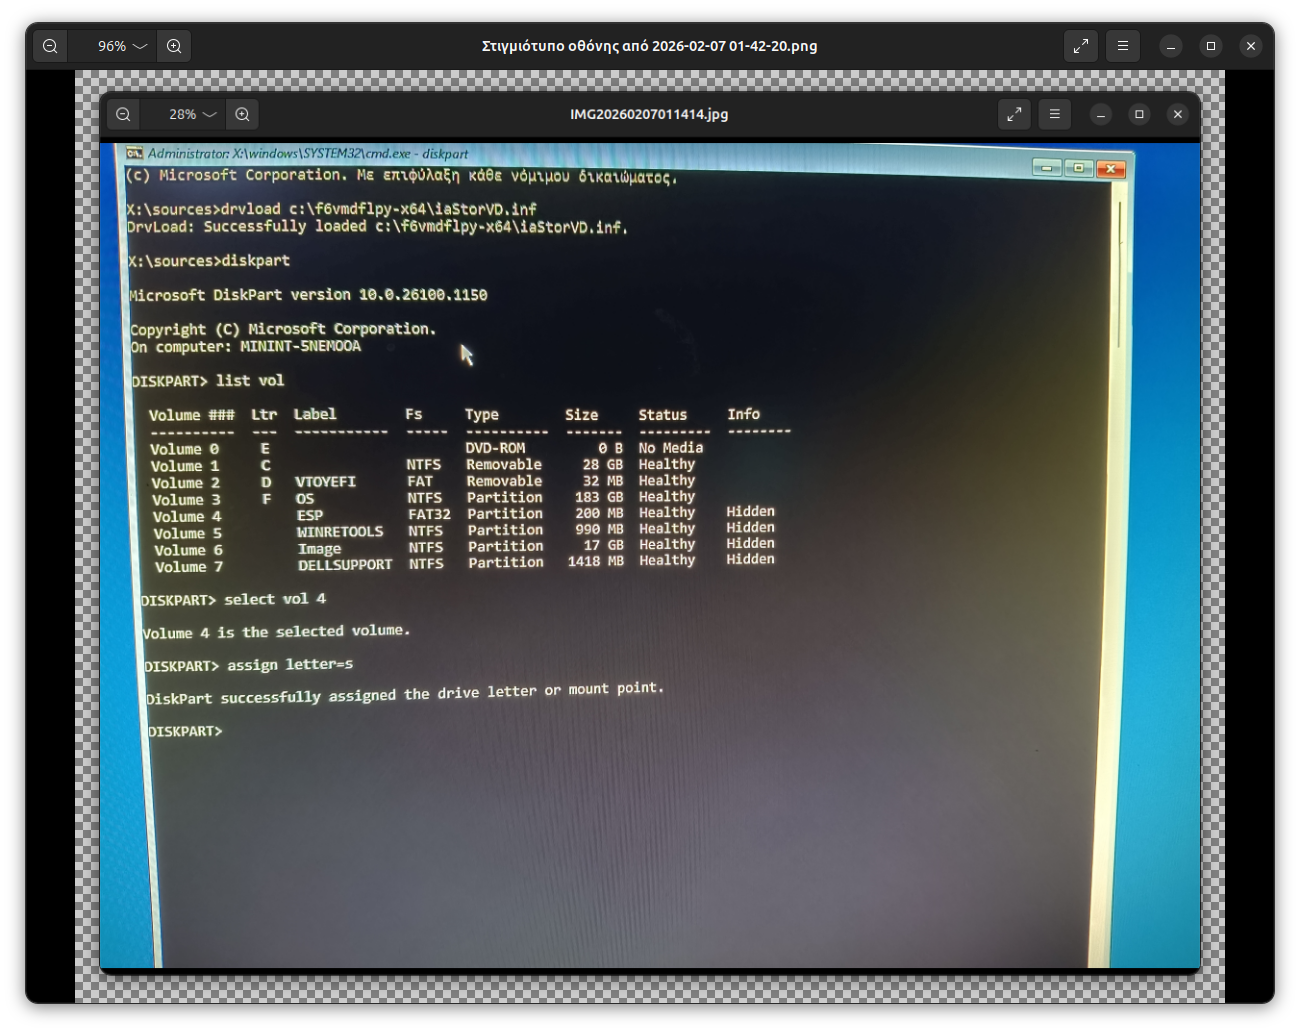Minimize the Administrator cmd.exe diskpart window
The image size is (1300, 1032).
[1047, 168]
